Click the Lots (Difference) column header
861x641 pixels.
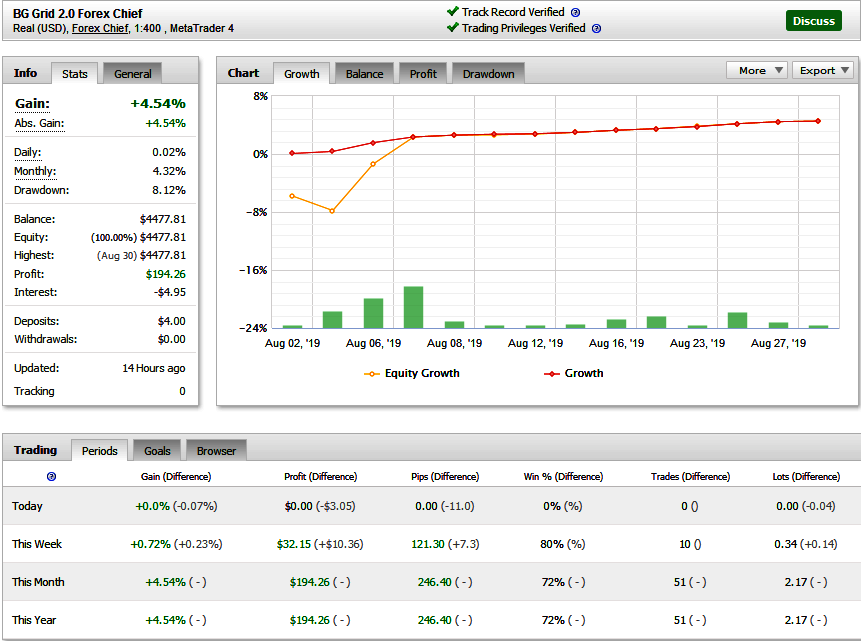point(806,476)
